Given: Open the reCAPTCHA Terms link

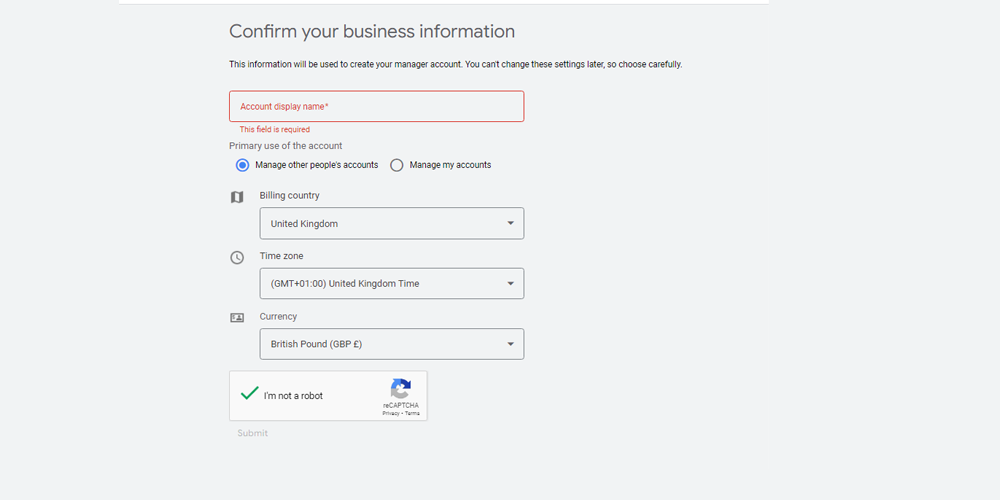Looking at the screenshot, I should 412,413.
